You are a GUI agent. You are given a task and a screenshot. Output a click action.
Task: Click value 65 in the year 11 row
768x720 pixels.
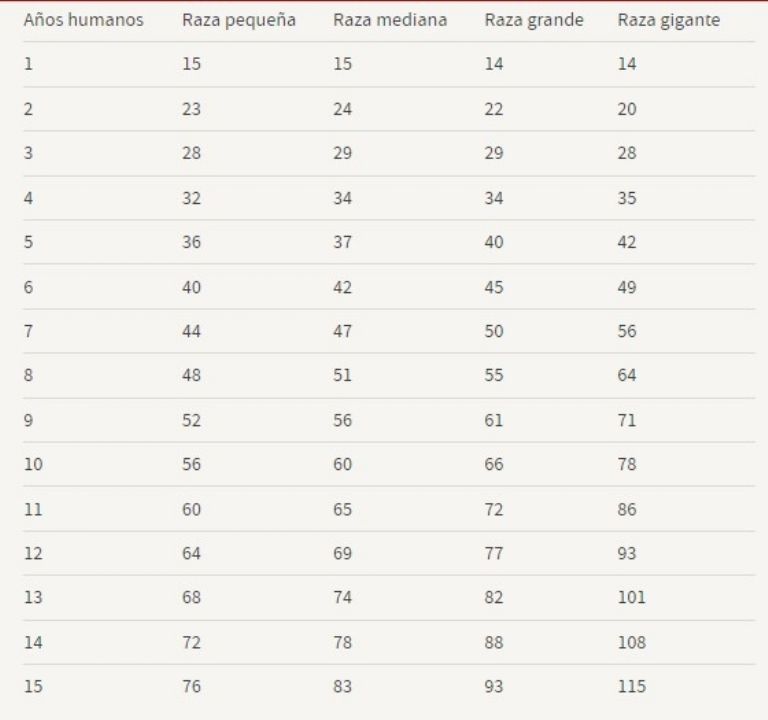coord(342,509)
